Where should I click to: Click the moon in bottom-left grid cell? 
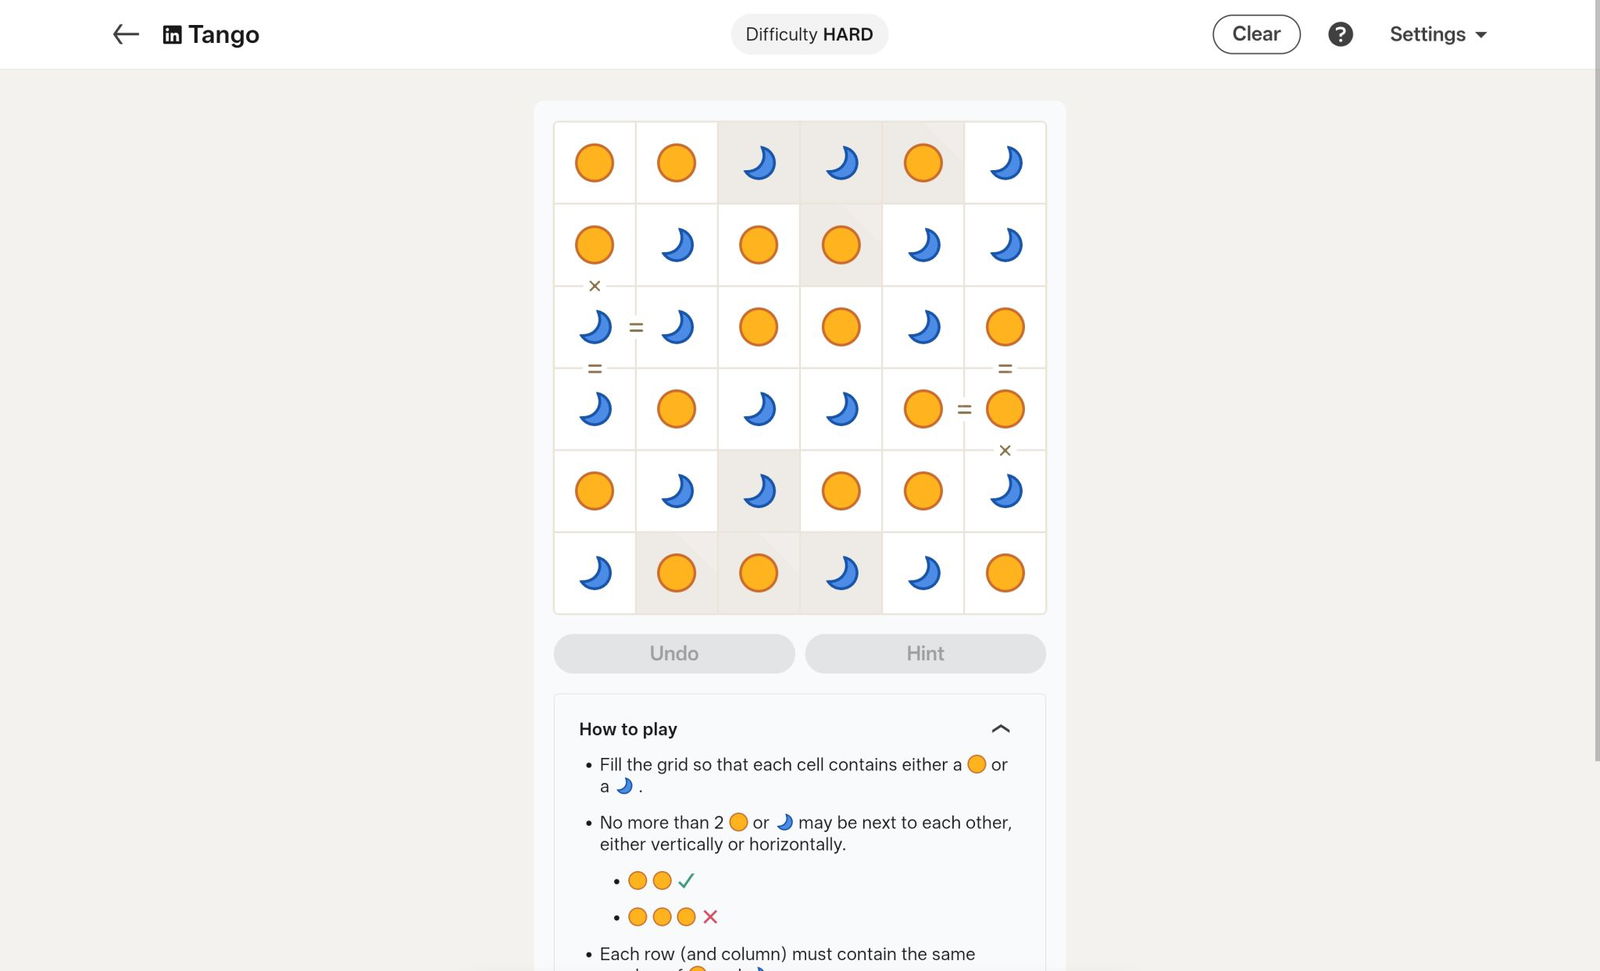[x=594, y=573]
